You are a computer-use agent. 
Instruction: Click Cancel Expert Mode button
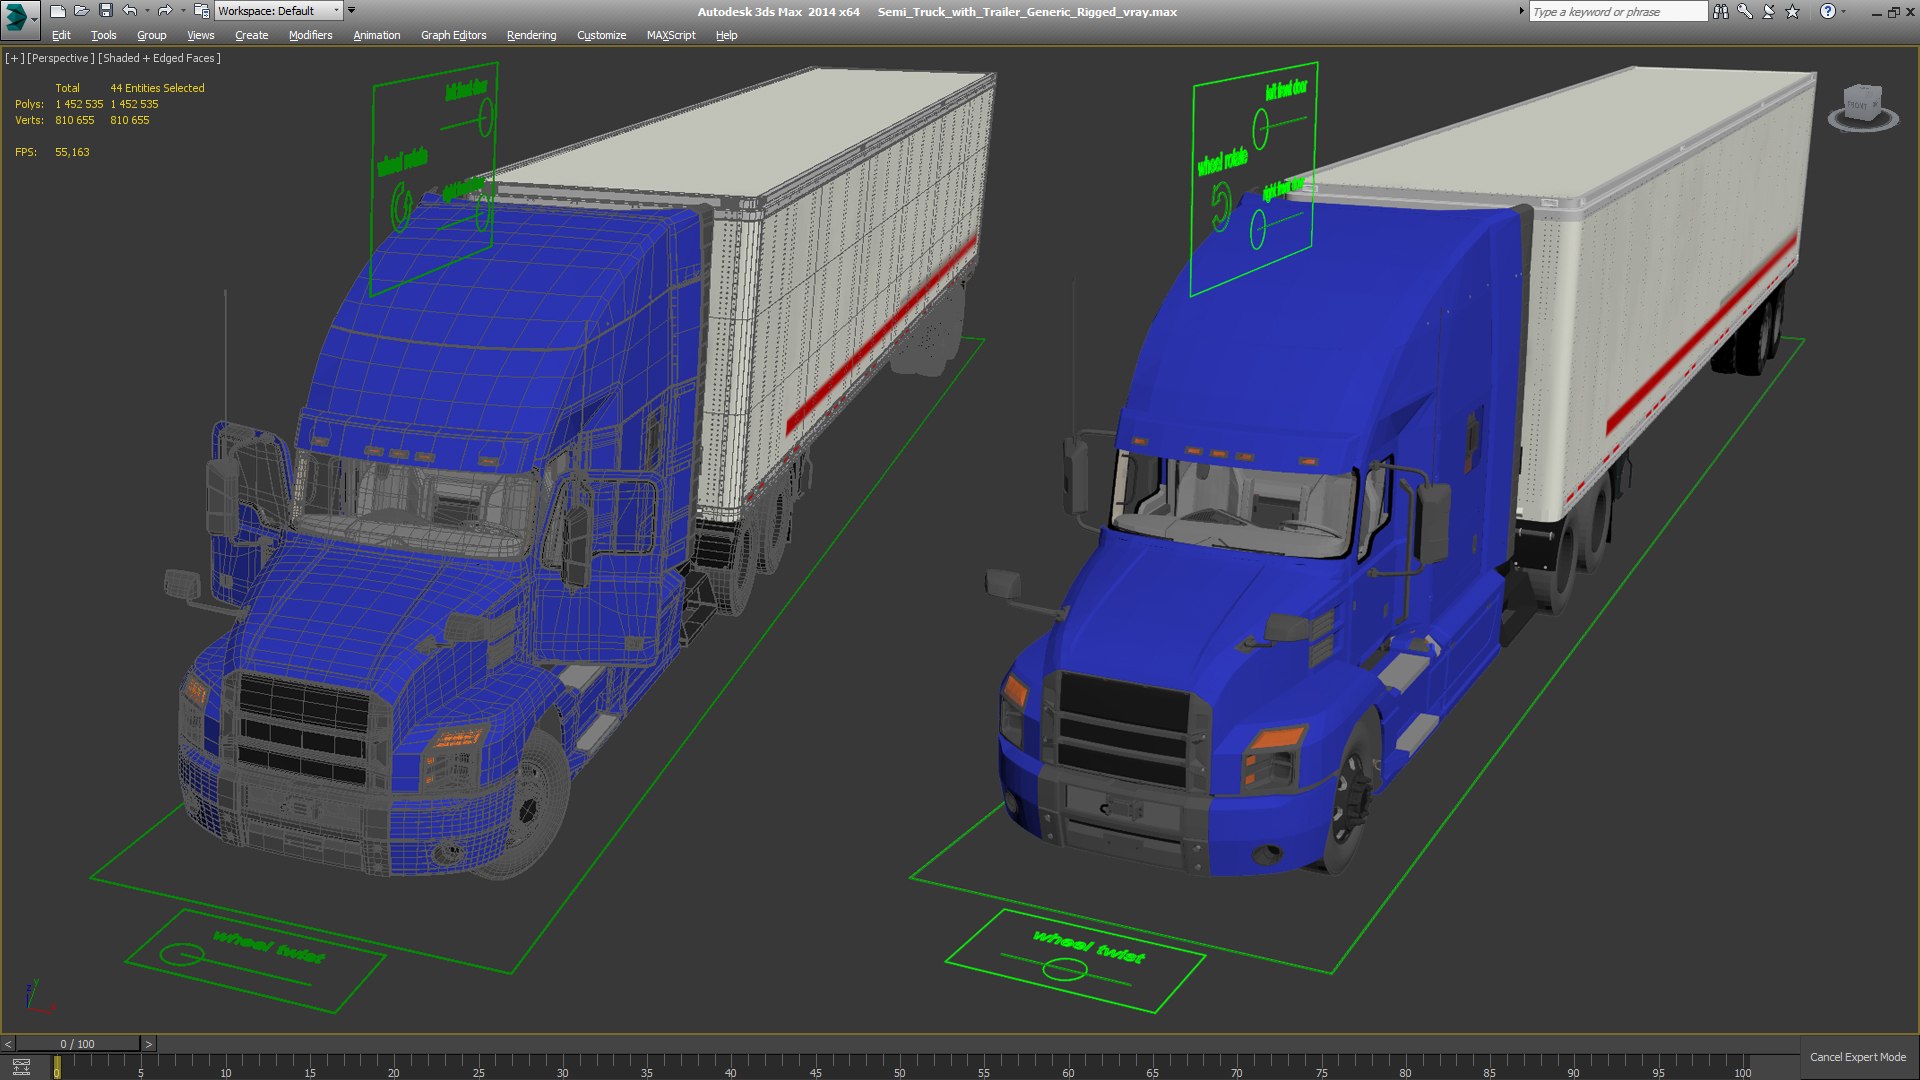tap(1858, 1057)
